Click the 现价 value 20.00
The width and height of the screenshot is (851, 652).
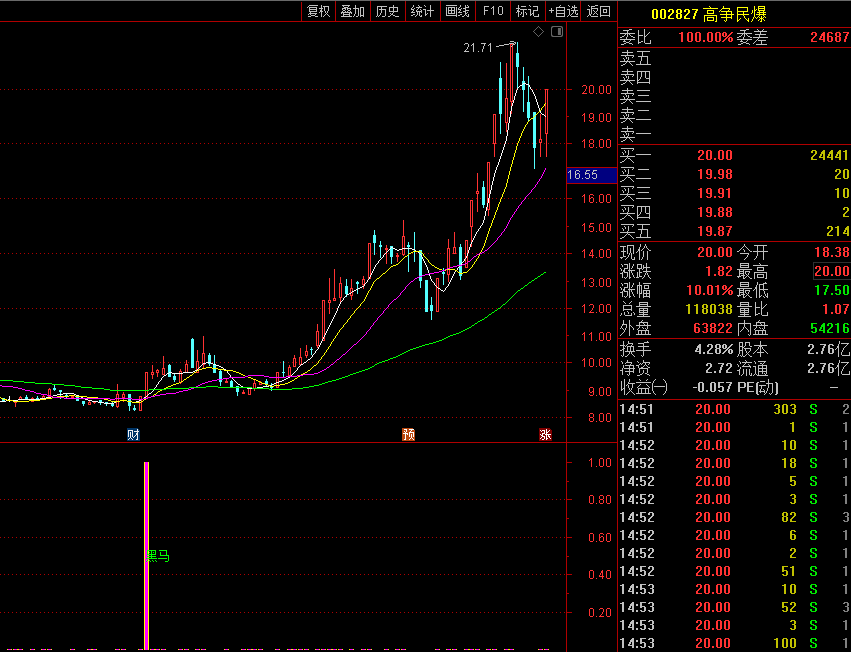(715, 252)
